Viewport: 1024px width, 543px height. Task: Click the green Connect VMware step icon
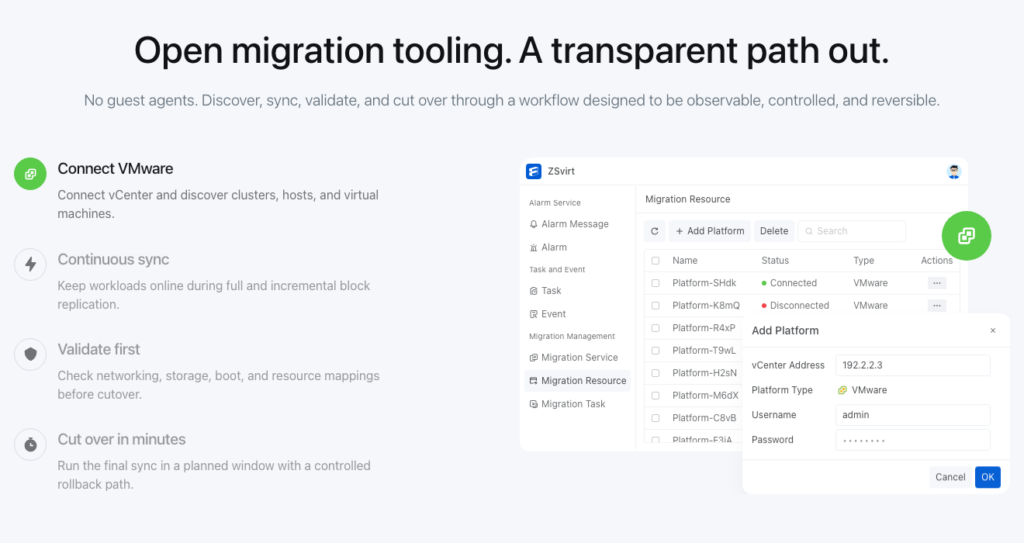pyautogui.click(x=30, y=174)
